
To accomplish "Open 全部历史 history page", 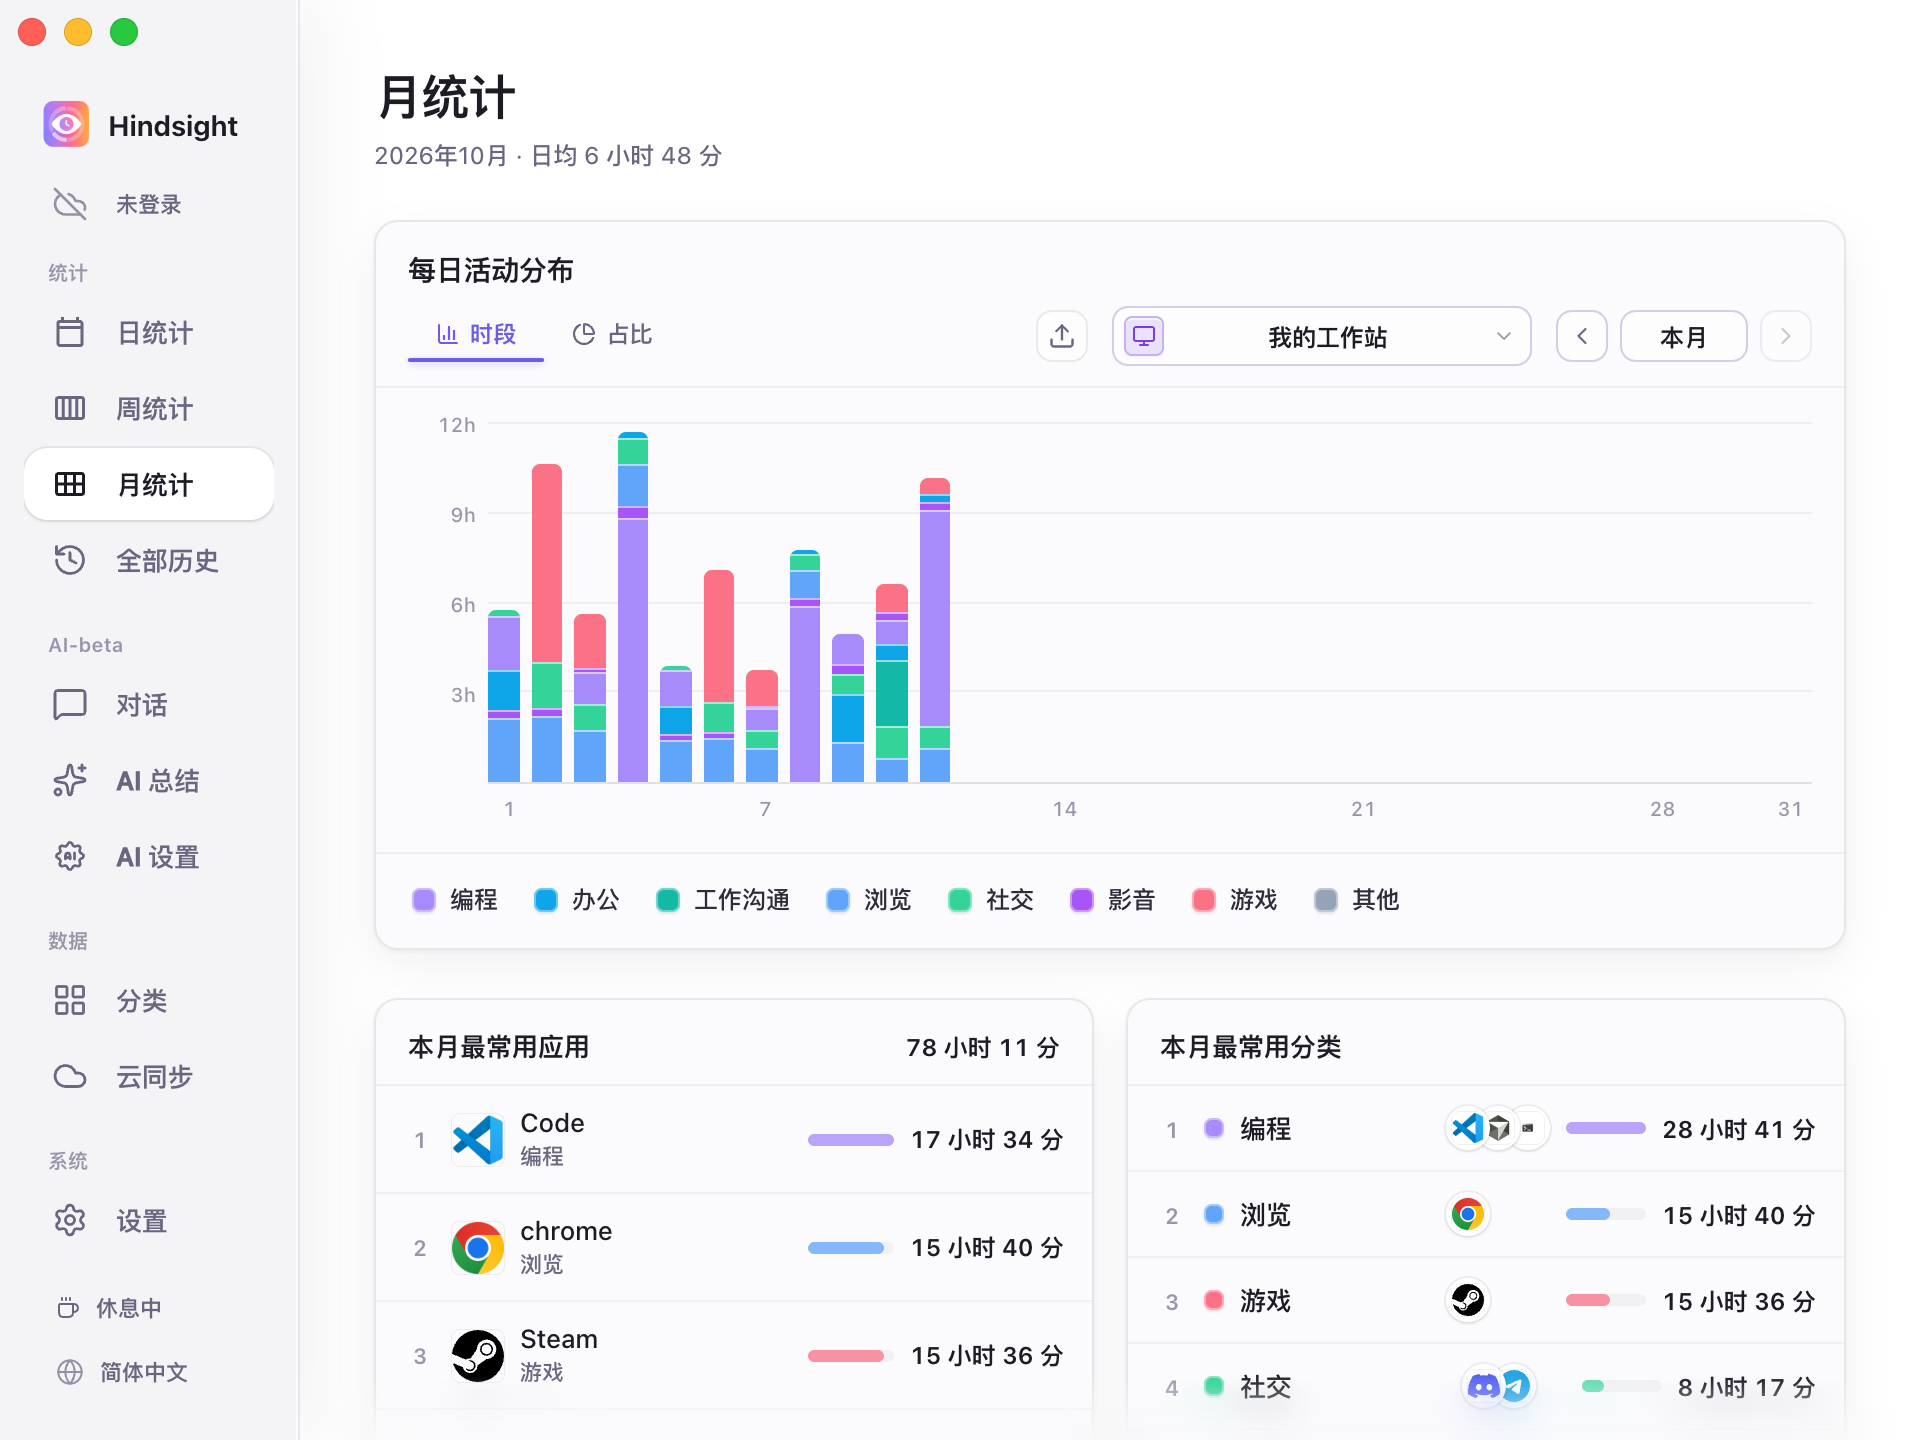I will pyautogui.click(x=149, y=561).
